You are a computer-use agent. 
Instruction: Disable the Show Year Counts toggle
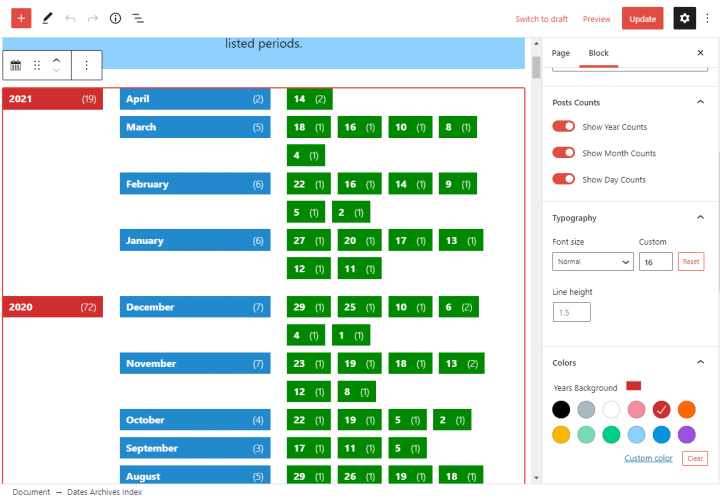click(x=563, y=126)
